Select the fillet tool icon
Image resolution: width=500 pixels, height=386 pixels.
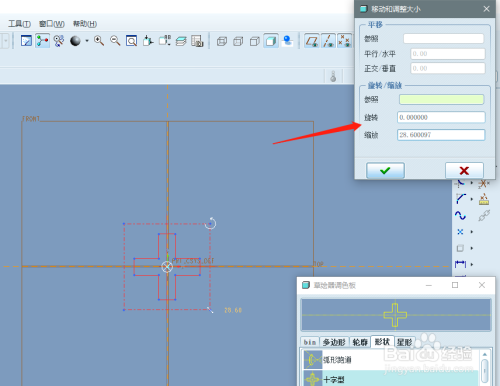(460, 183)
